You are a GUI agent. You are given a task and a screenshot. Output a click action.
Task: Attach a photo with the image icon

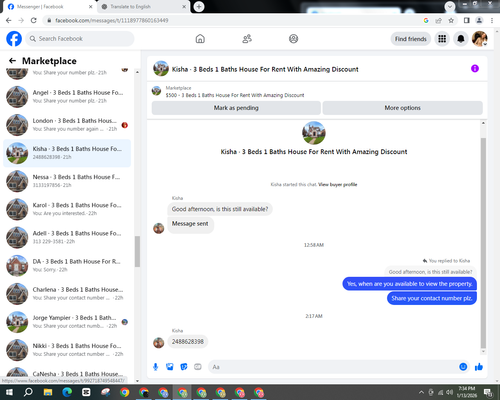coord(170,367)
